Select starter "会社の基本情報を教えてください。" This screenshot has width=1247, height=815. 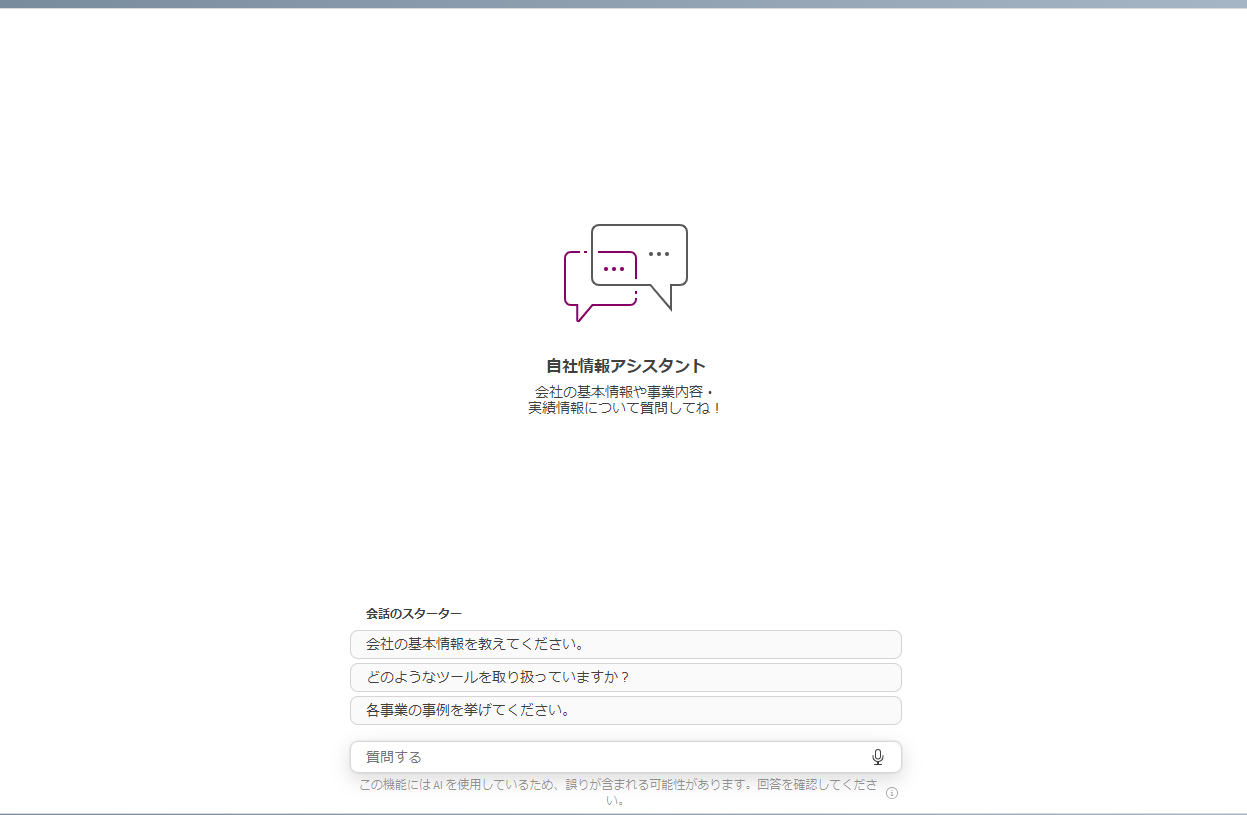click(625, 644)
